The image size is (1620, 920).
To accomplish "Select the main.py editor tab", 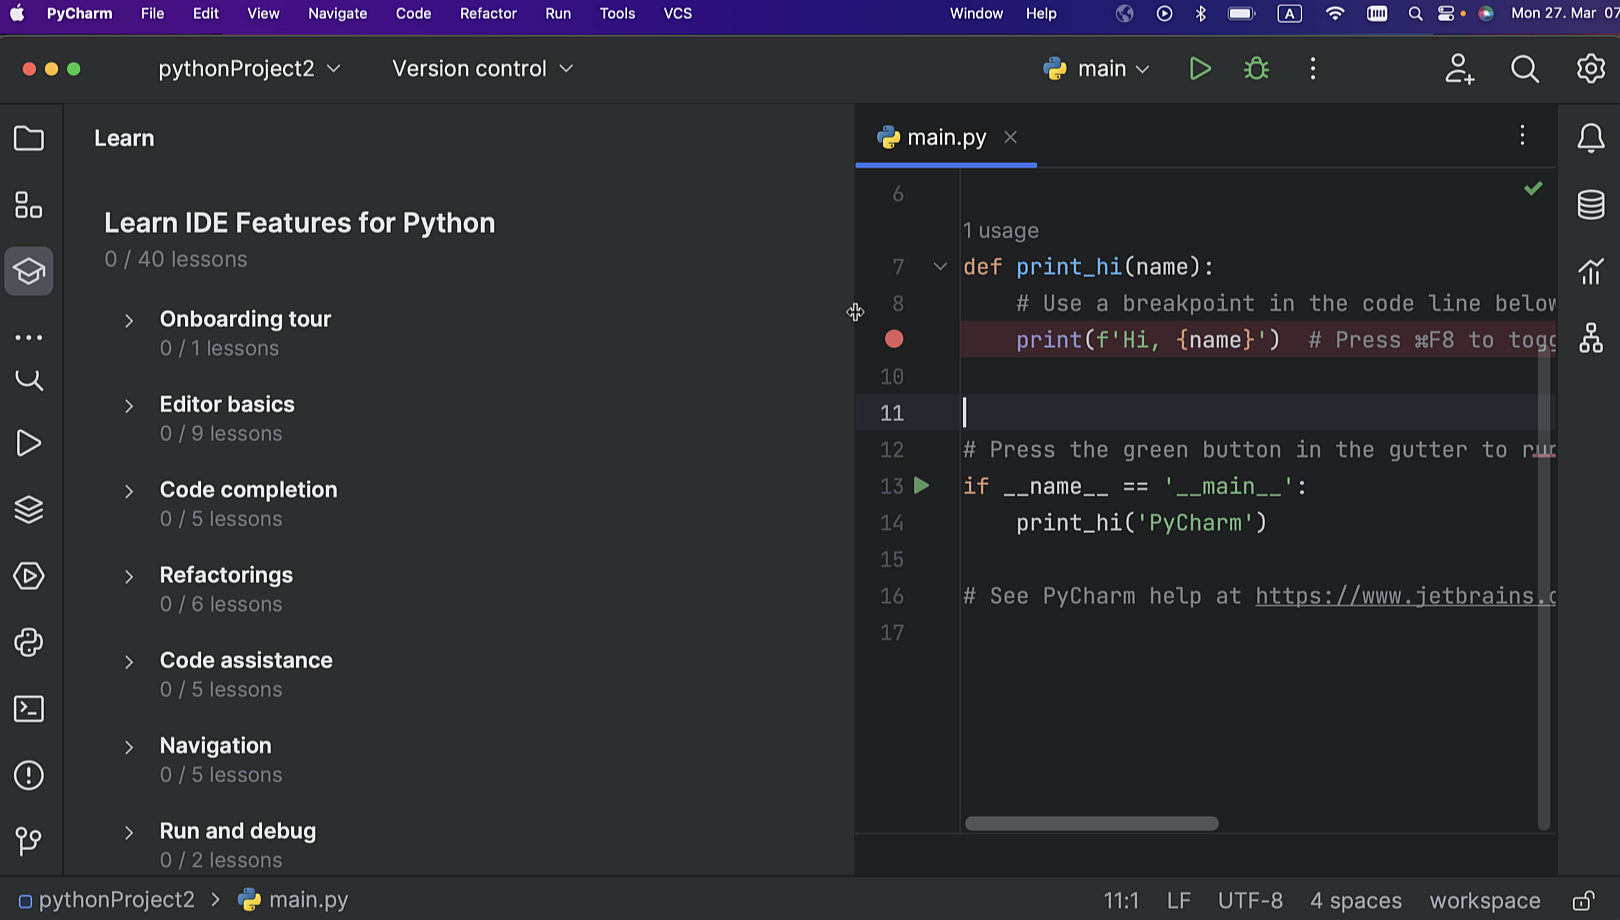I will coord(945,138).
